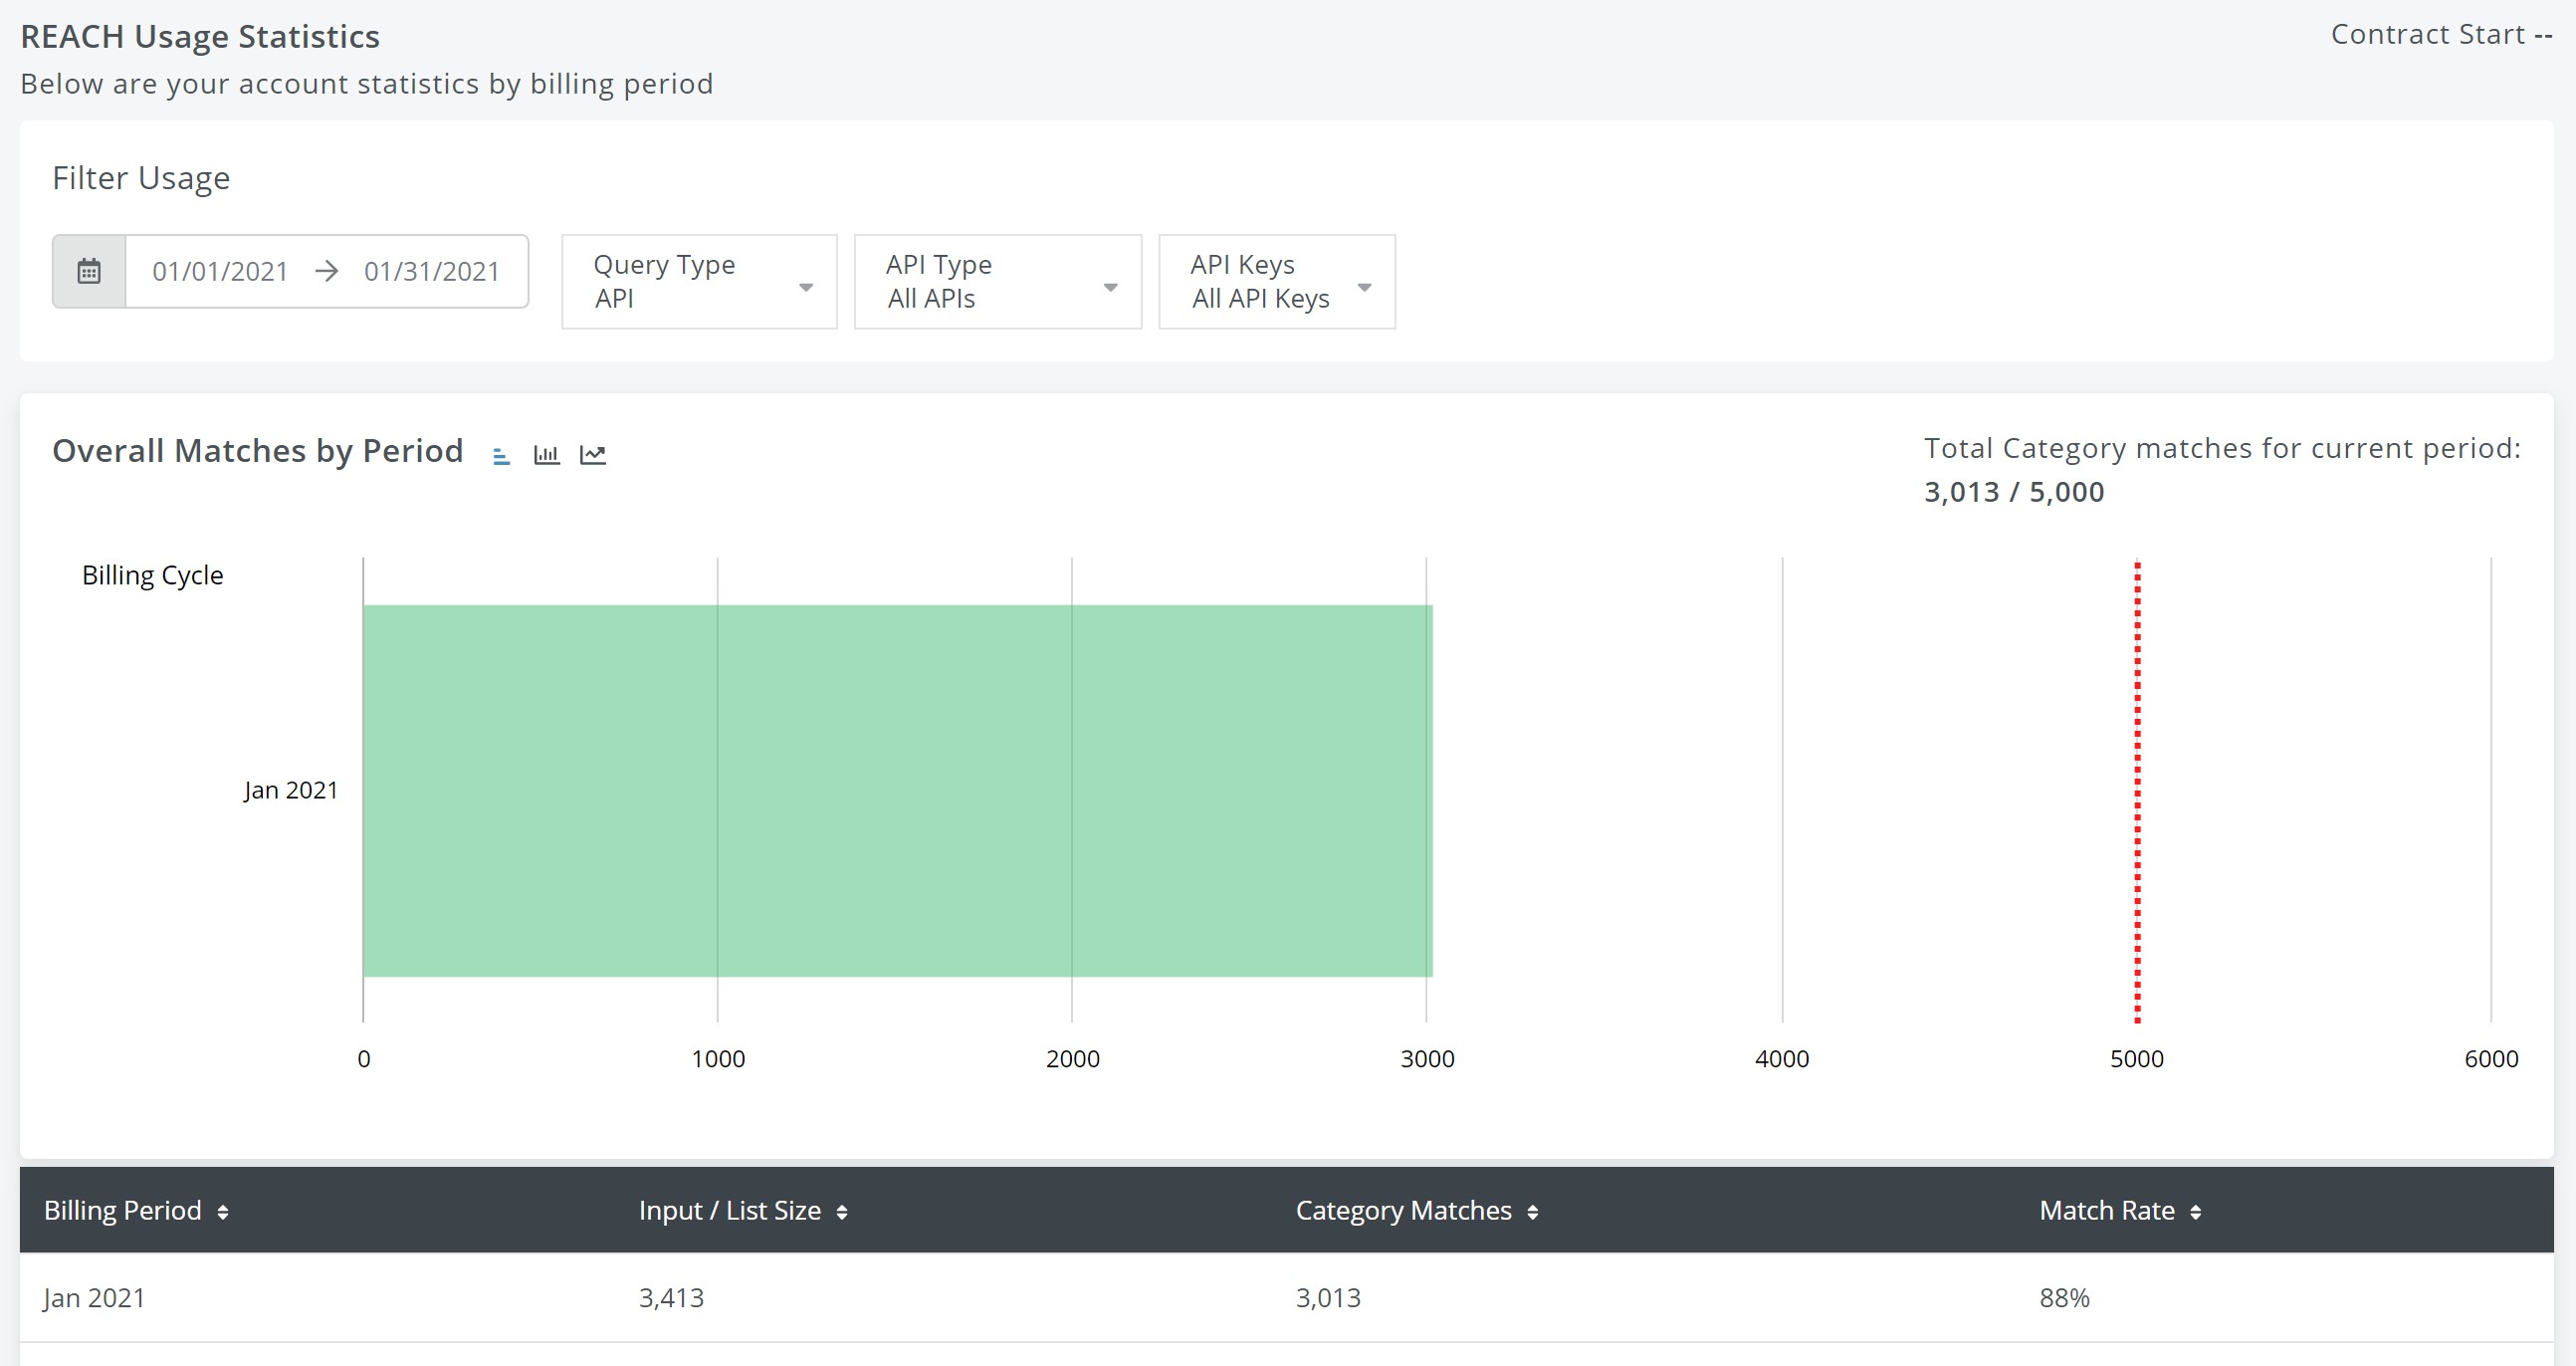The width and height of the screenshot is (2576, 1366).
Task: Sort by Match Rate arrows
Action: click(x=2195, y=1212)
